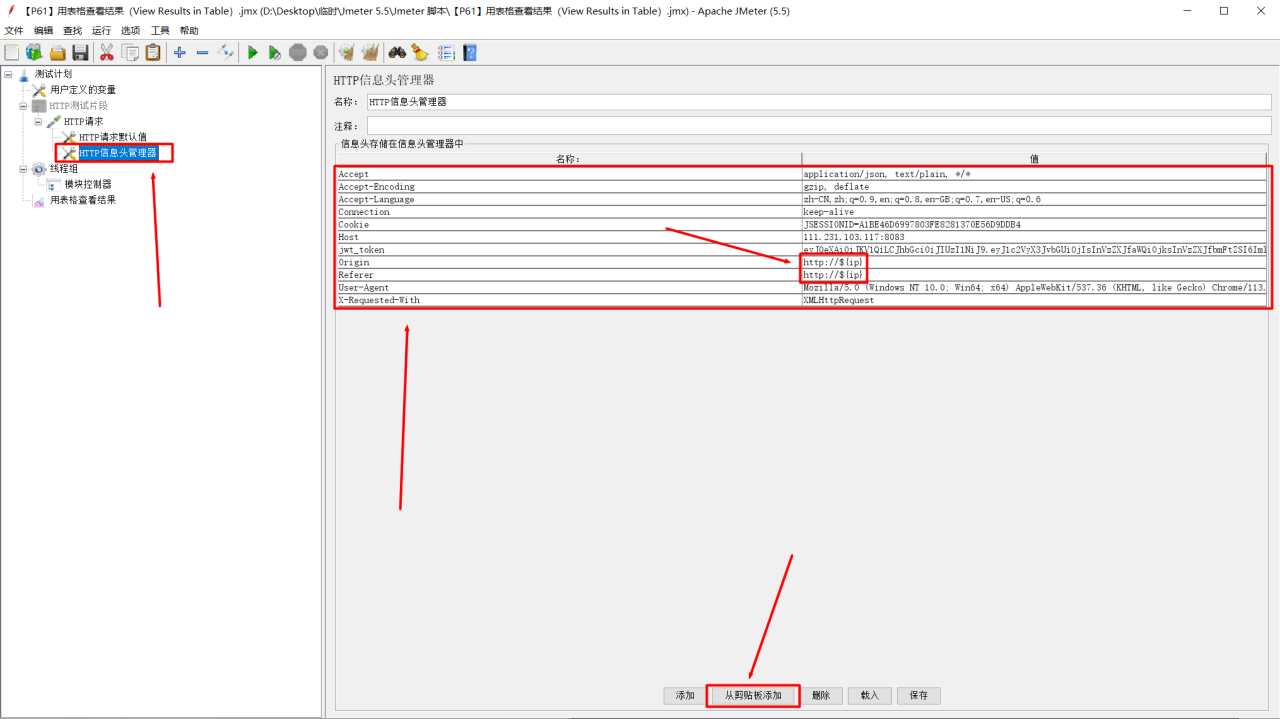Viewport: 1280px width, 719px height.
Task: Open the 运行 menu
Action: pos(100,29)
